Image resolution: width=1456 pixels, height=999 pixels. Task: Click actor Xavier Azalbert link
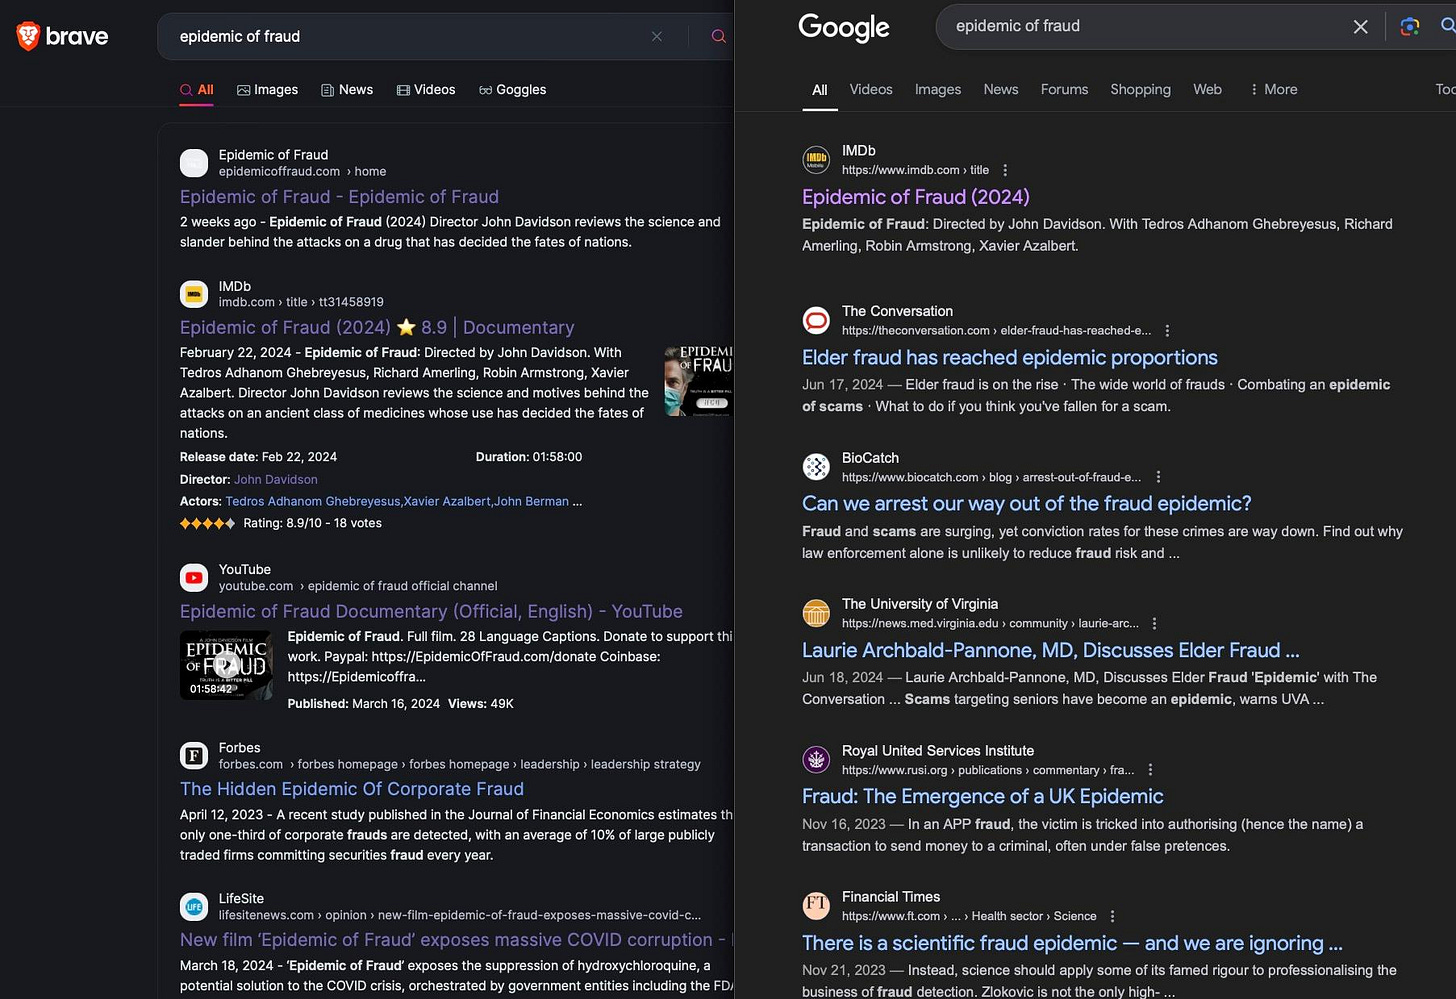(x=447, y=502)
